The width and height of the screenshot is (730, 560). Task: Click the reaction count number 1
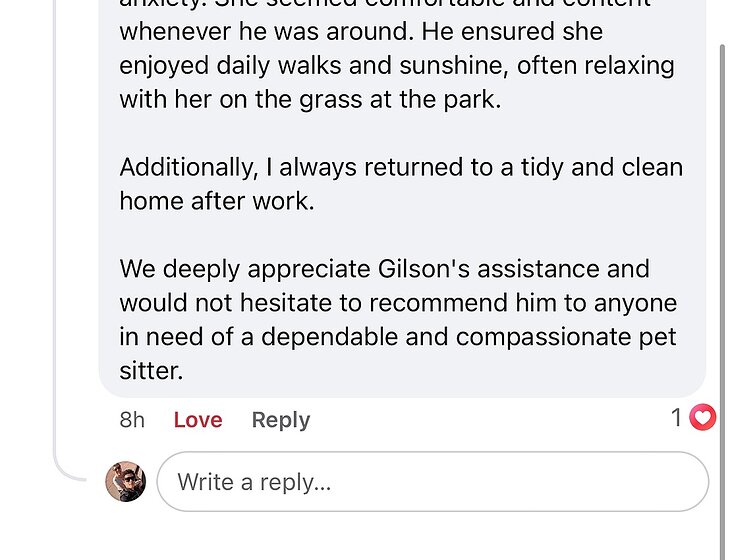(x=677, y=418)
